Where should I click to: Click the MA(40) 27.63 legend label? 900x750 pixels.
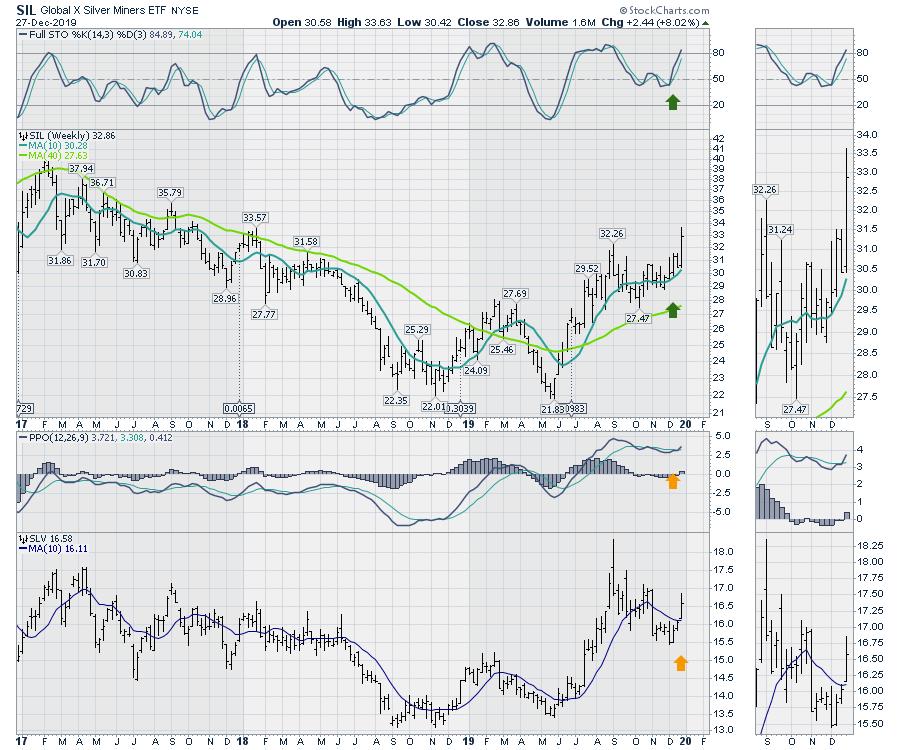point(57,156)
